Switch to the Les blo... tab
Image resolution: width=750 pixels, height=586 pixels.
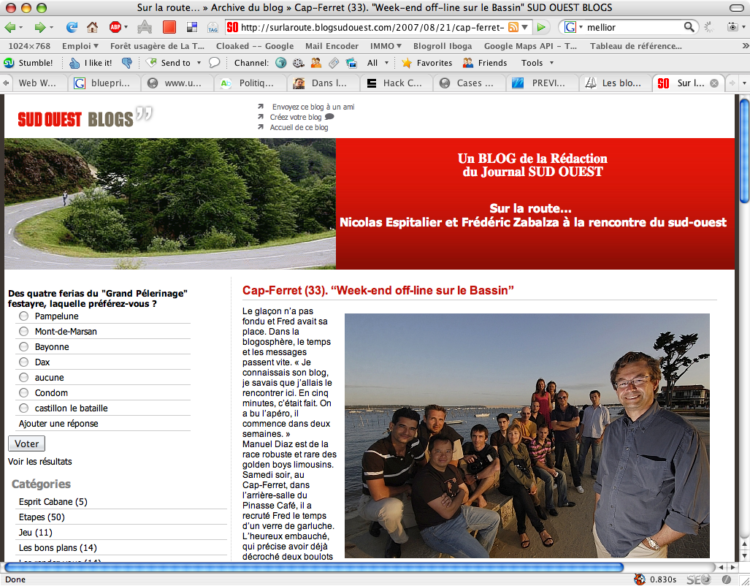point(615,83)
